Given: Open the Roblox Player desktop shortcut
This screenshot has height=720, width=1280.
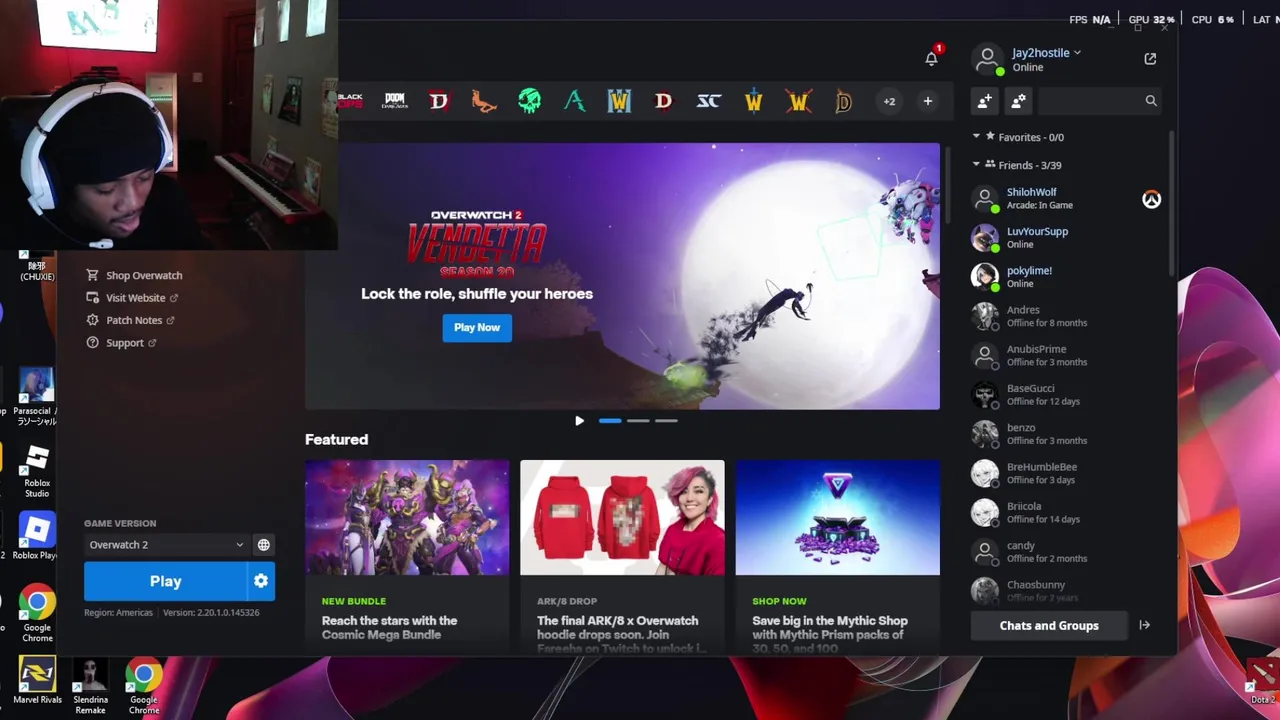Looking at the screenshot, I should [x=36, y=535].
